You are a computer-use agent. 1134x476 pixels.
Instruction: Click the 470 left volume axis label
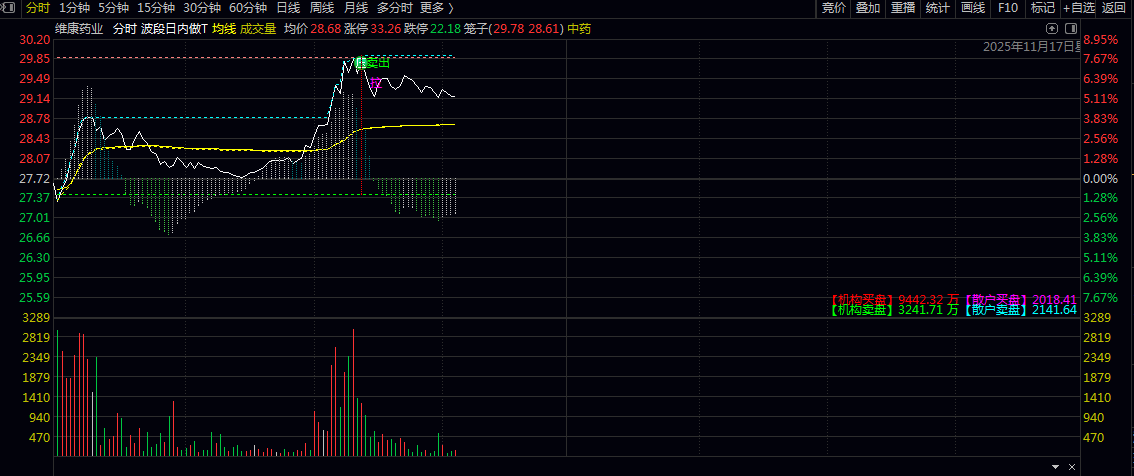[x=40, y=437]
